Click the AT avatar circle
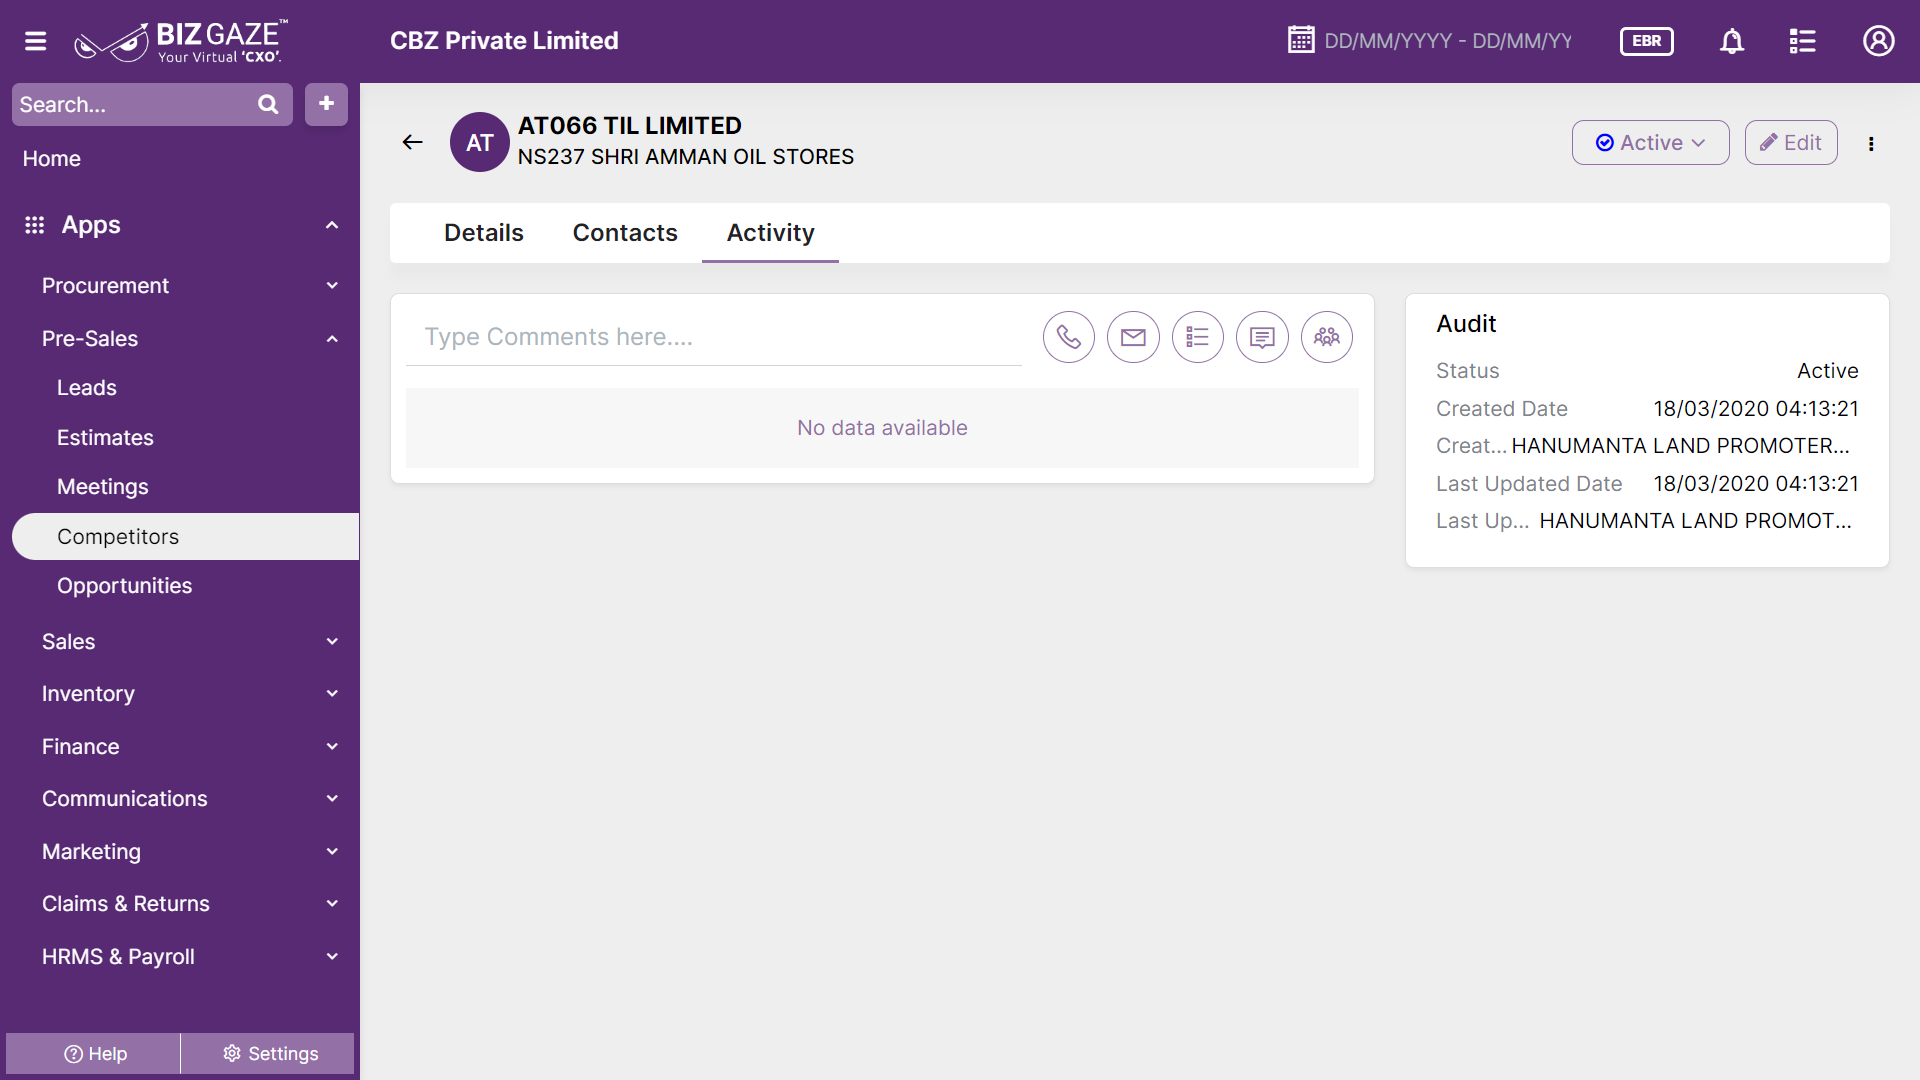1920x1080 pixels. point(480,142)
